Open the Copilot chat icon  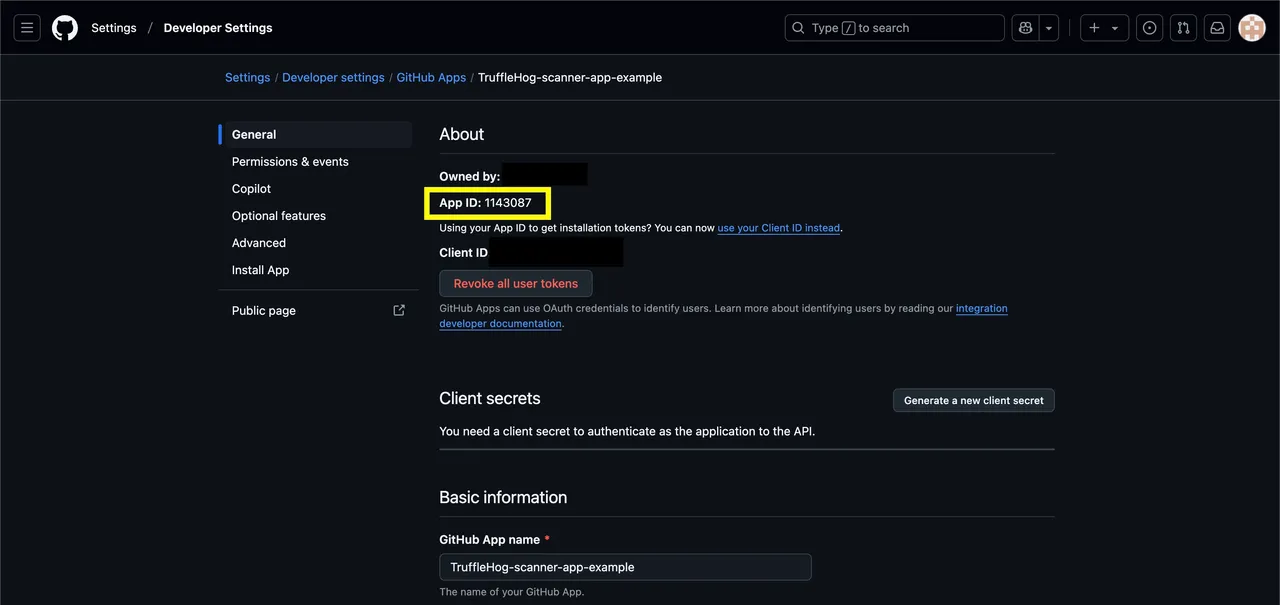pyautogui.click(x=1025, y=28)
